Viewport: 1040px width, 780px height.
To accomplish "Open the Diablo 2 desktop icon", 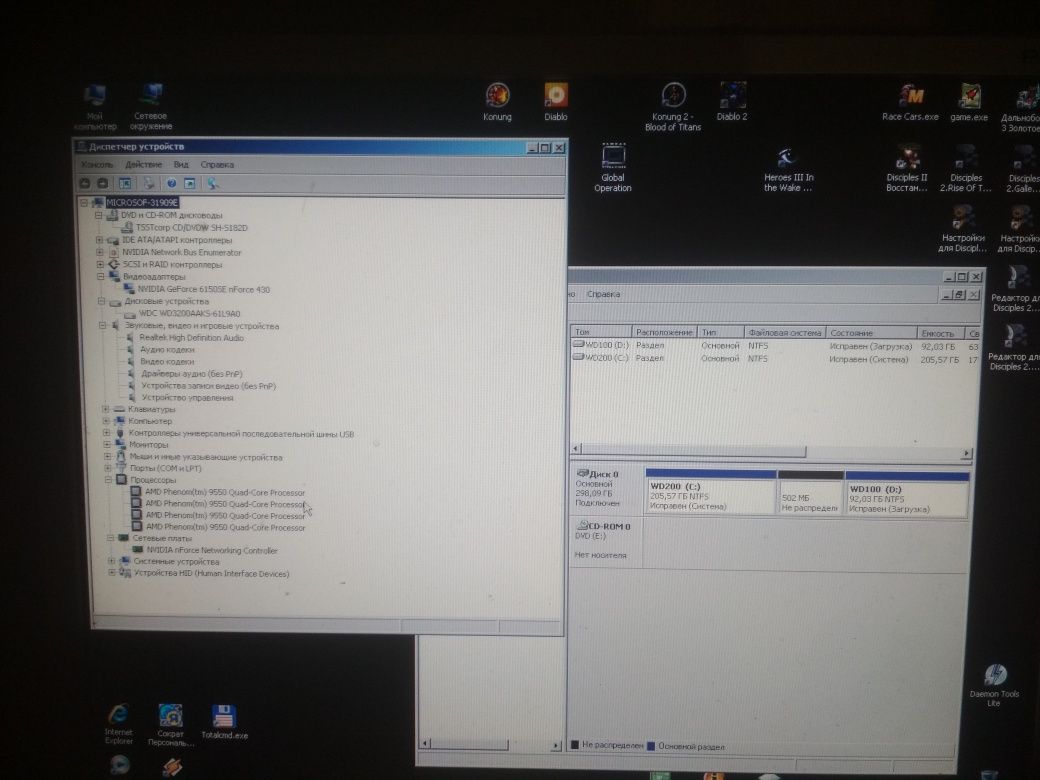I will tap(732, 101).
